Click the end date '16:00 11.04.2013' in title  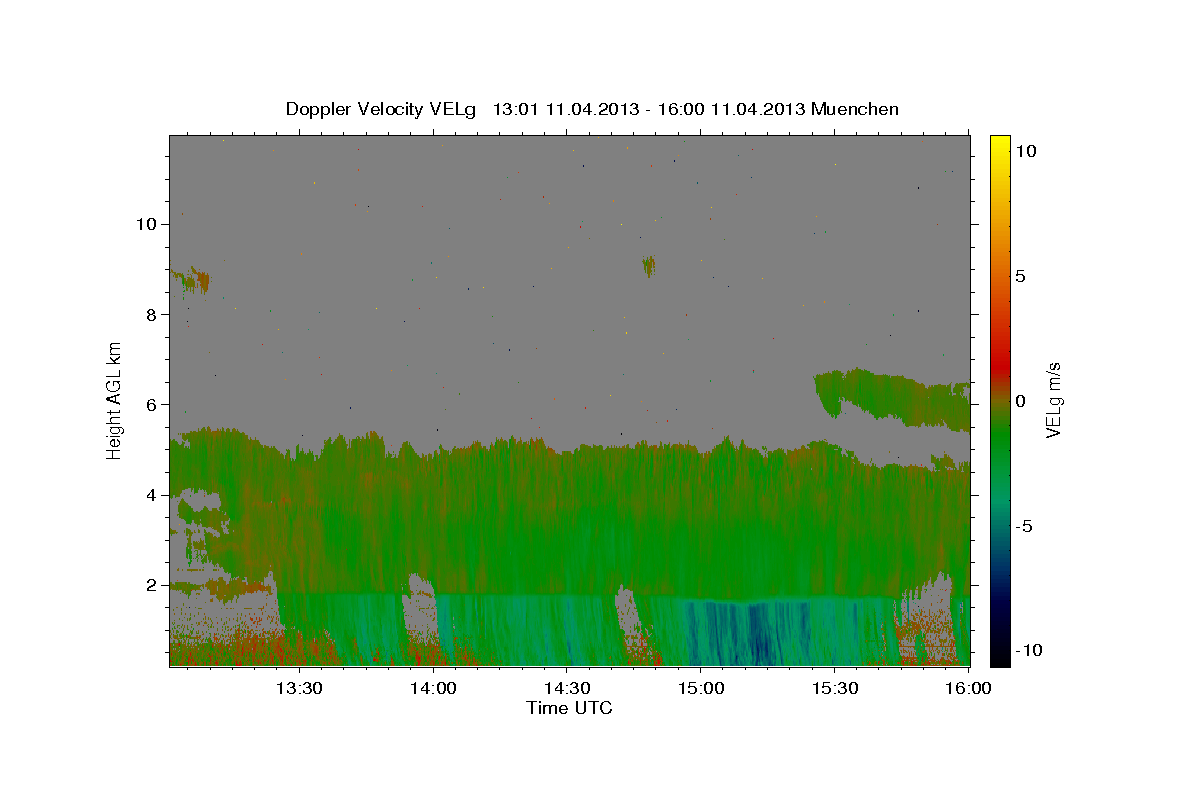tap(731, 109)
